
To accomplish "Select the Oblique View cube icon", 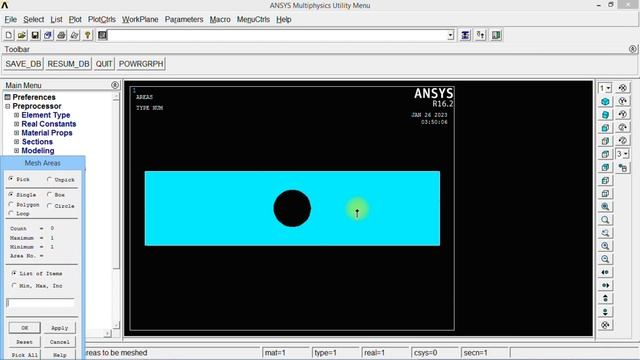I will click(605, 115).
